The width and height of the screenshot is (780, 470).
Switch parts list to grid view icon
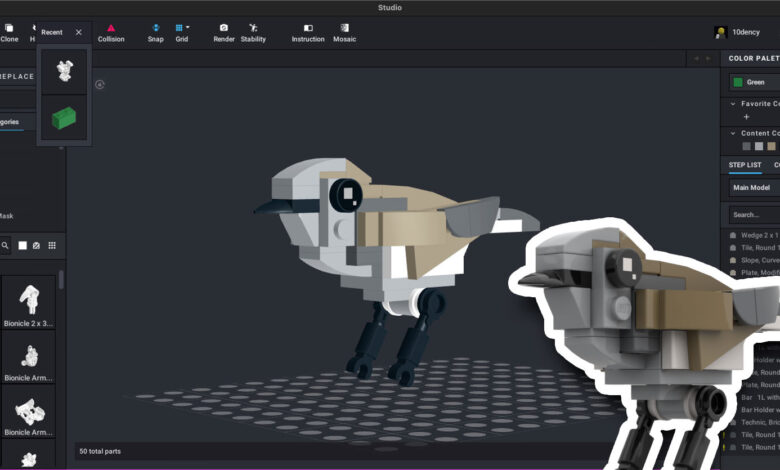point(52,245)
